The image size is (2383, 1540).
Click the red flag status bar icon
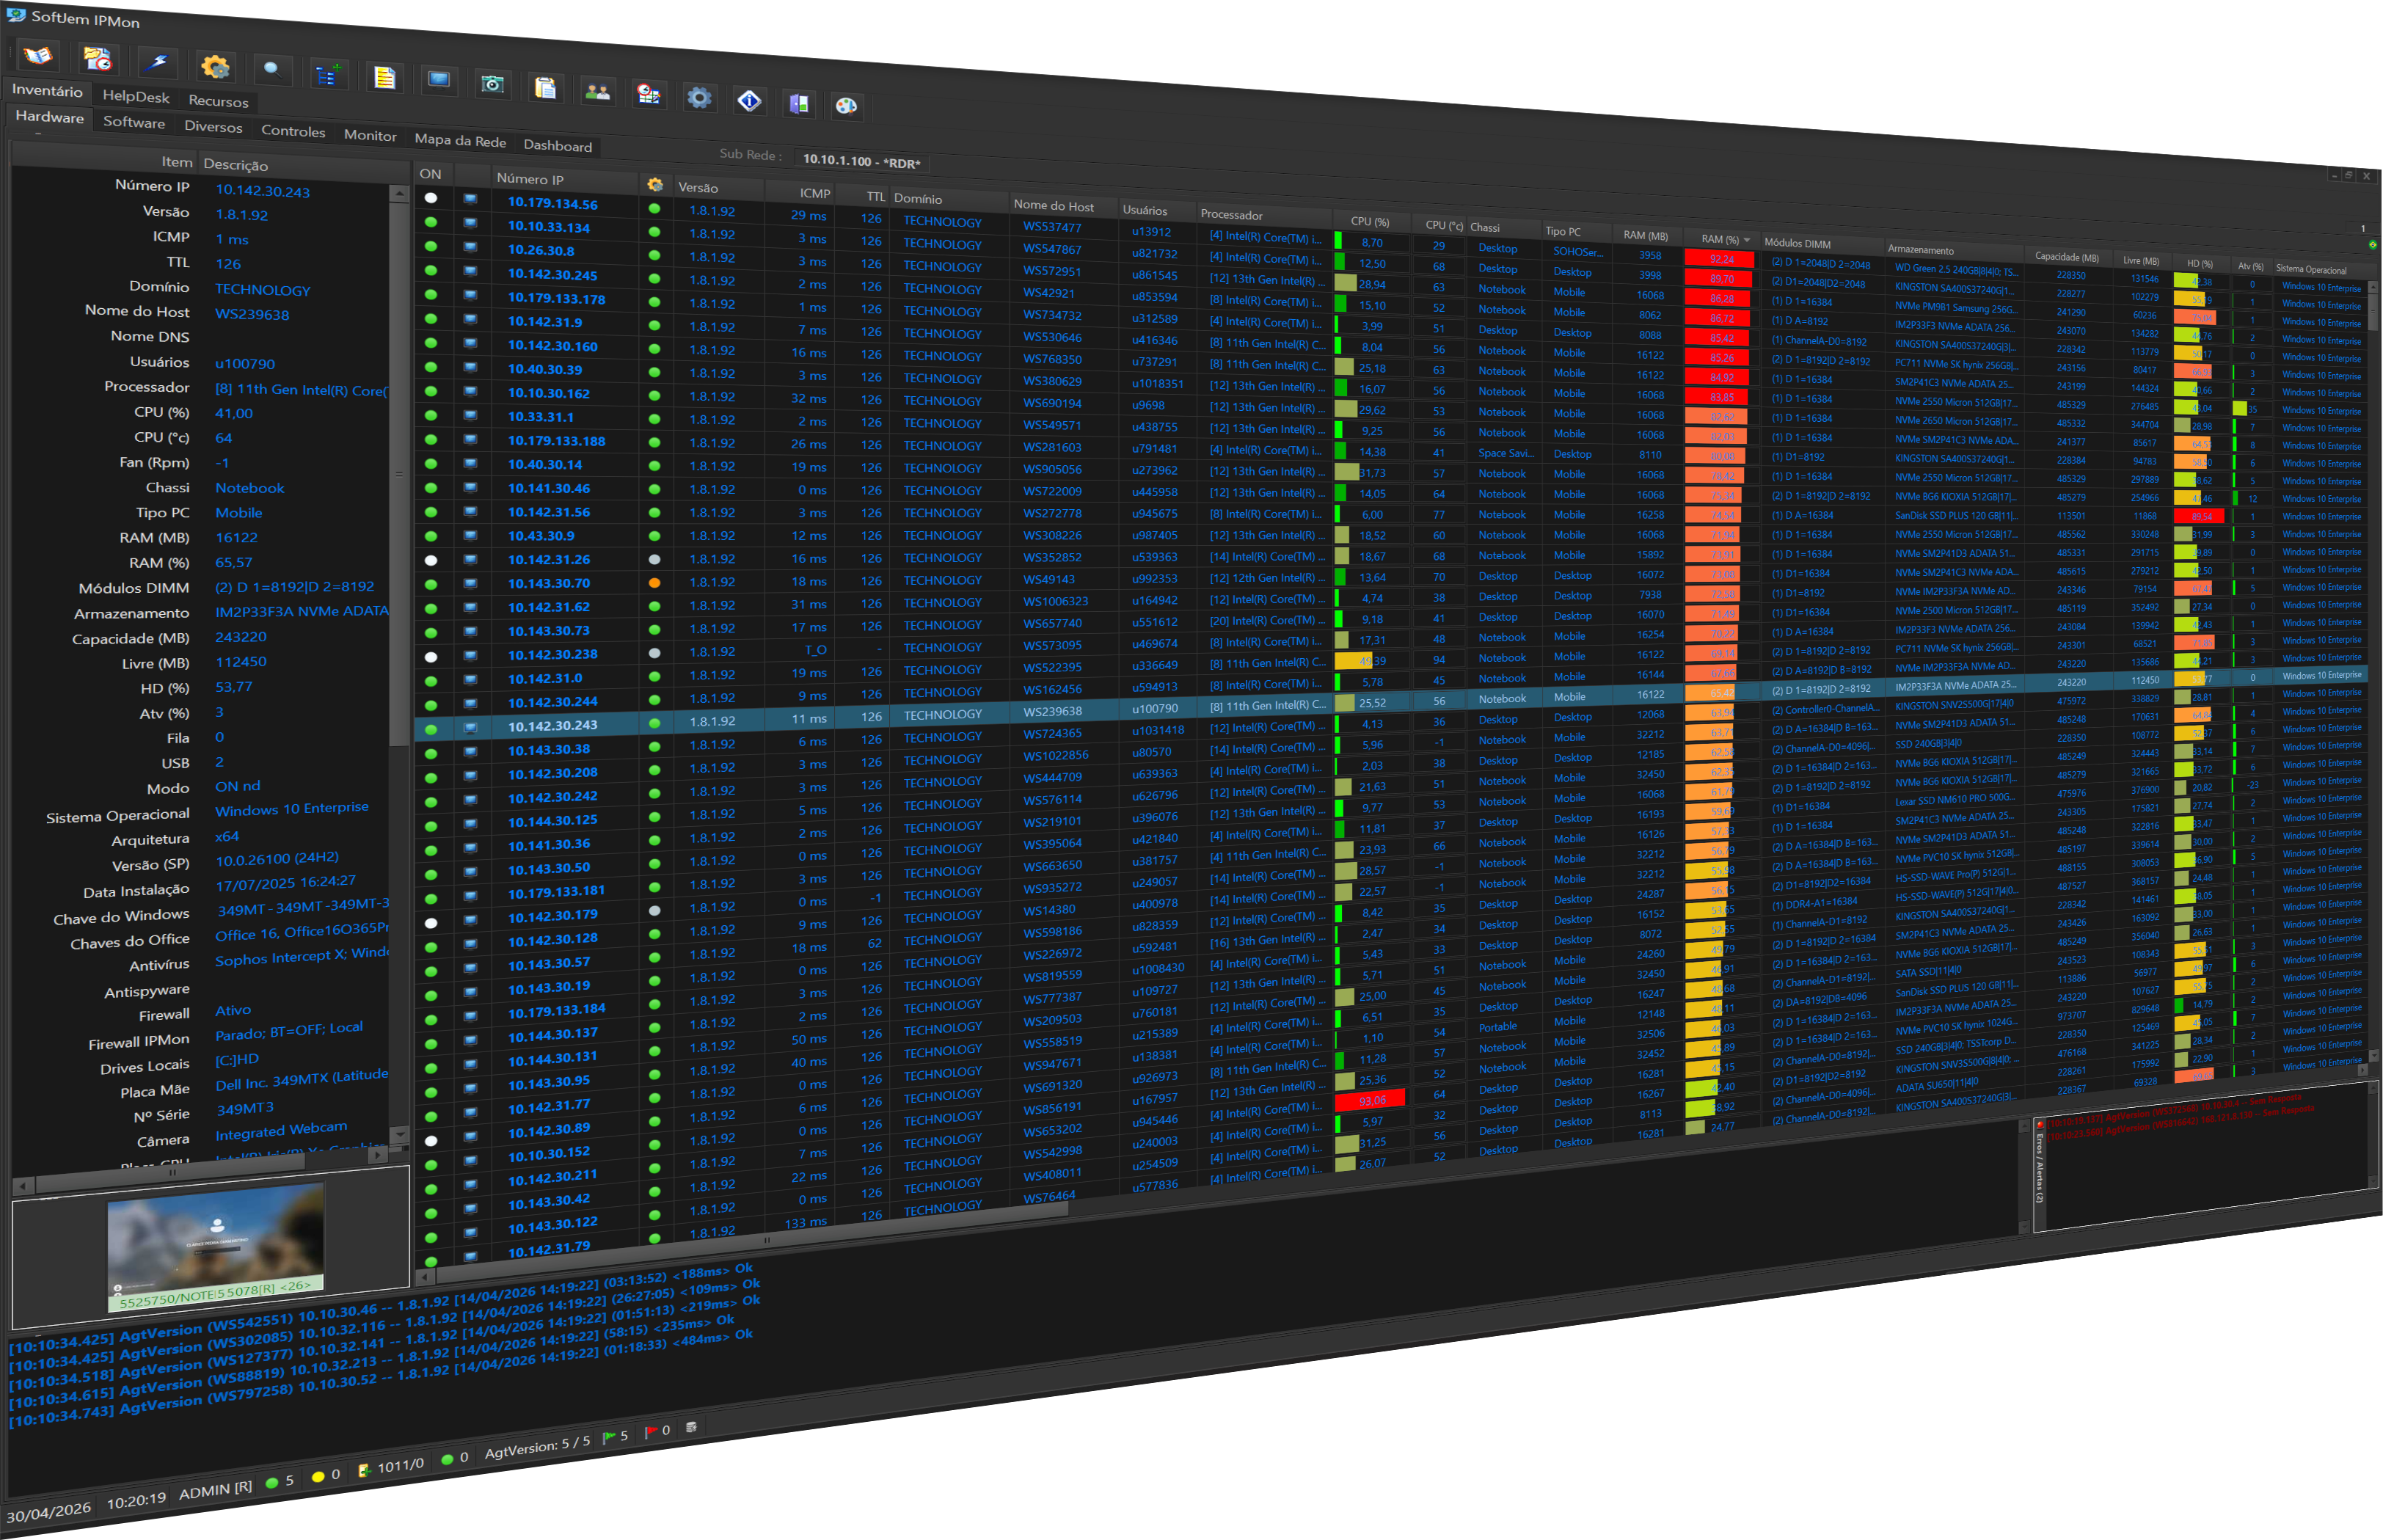(x=651, y=1432)
